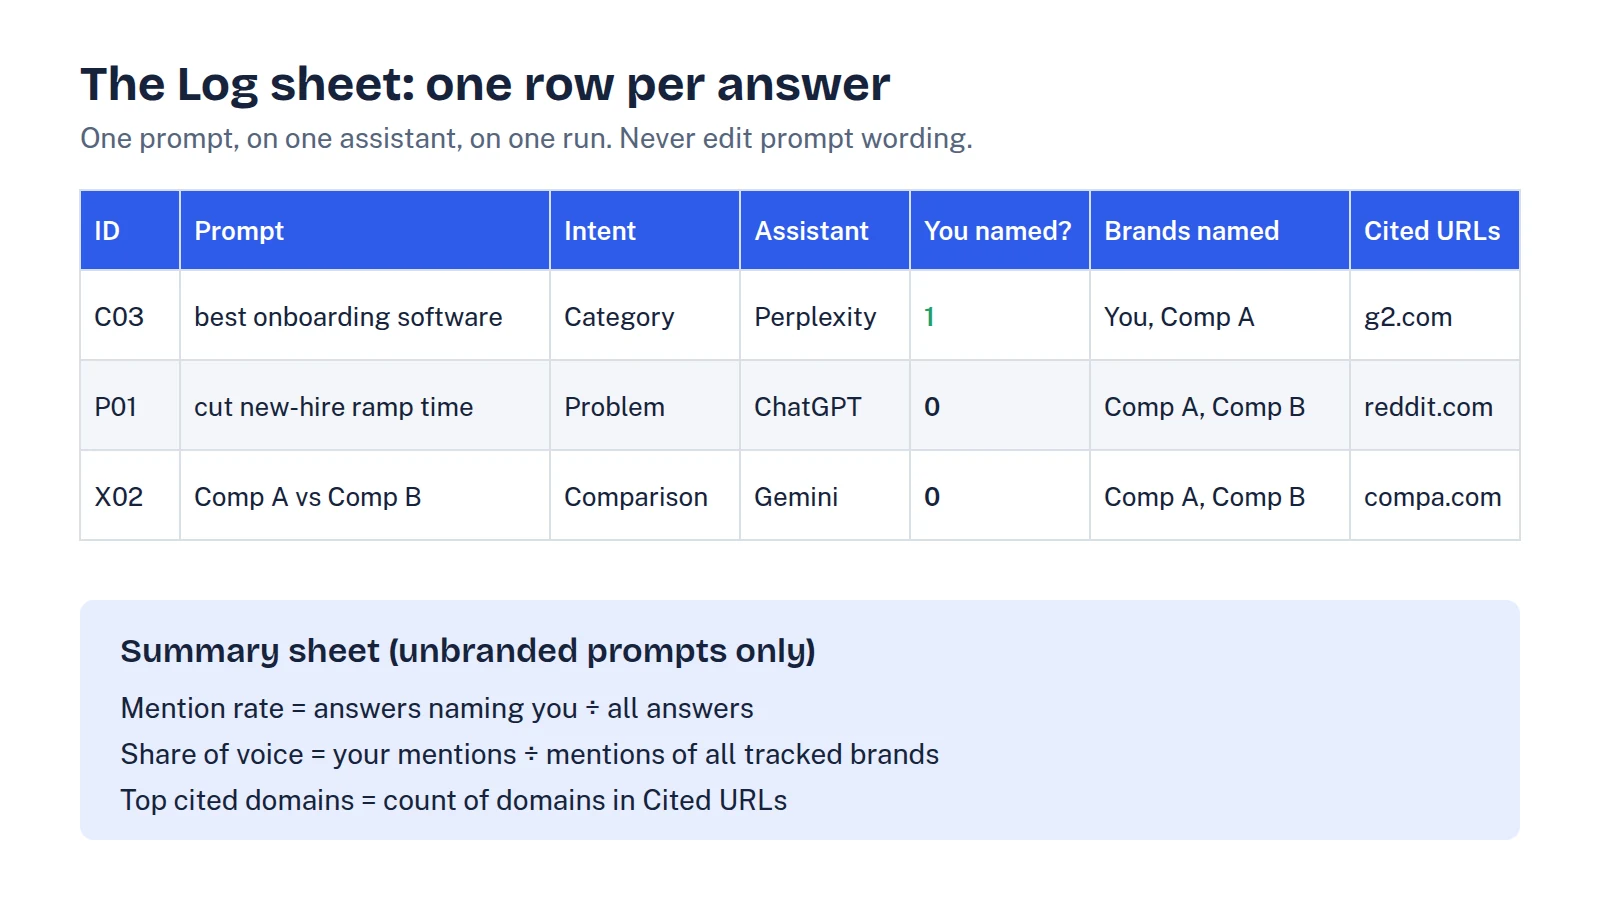Click the "X02" ID cell
The width and height of the screenshot is (1600, 900).
[x=130, y=495]
